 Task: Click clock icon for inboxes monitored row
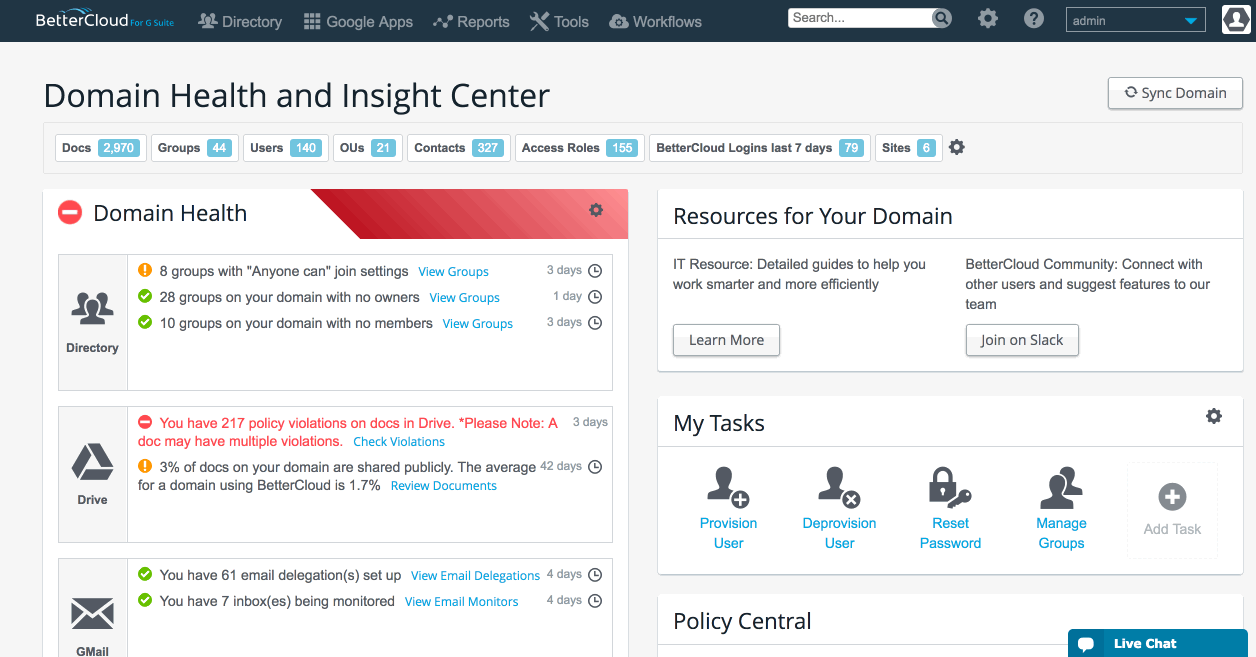point(595,601)
